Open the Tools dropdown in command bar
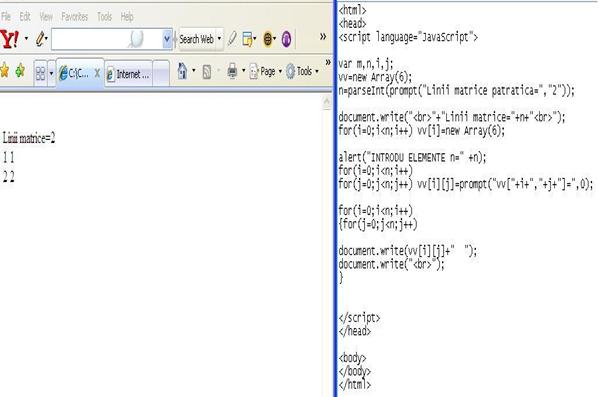Viewport: 599px width, 397px height. [317, 71]
